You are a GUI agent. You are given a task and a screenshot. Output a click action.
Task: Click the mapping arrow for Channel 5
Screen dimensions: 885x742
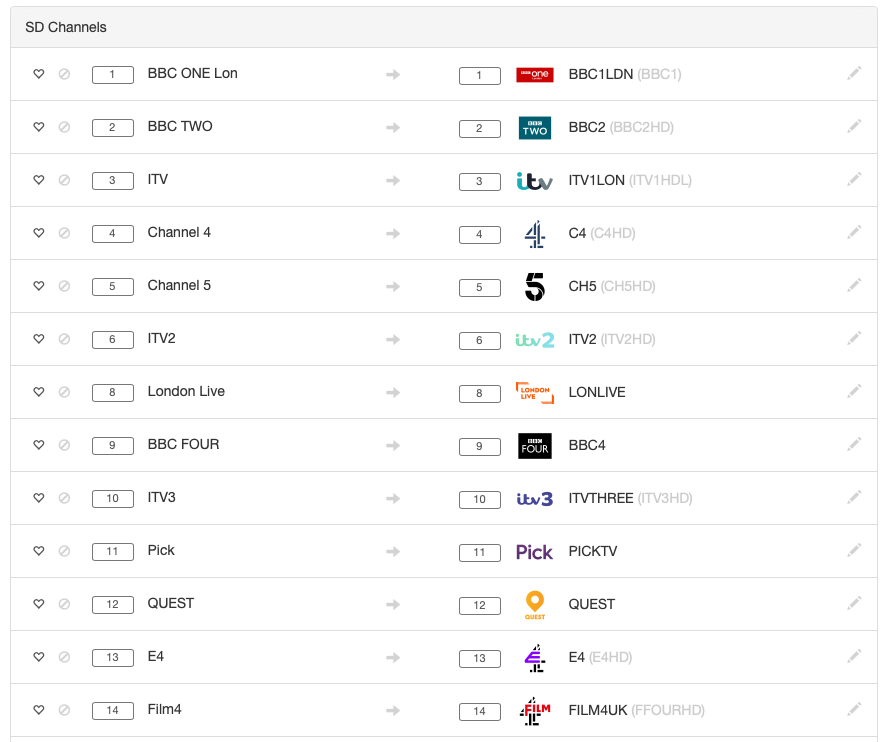(x=393, y=286)
